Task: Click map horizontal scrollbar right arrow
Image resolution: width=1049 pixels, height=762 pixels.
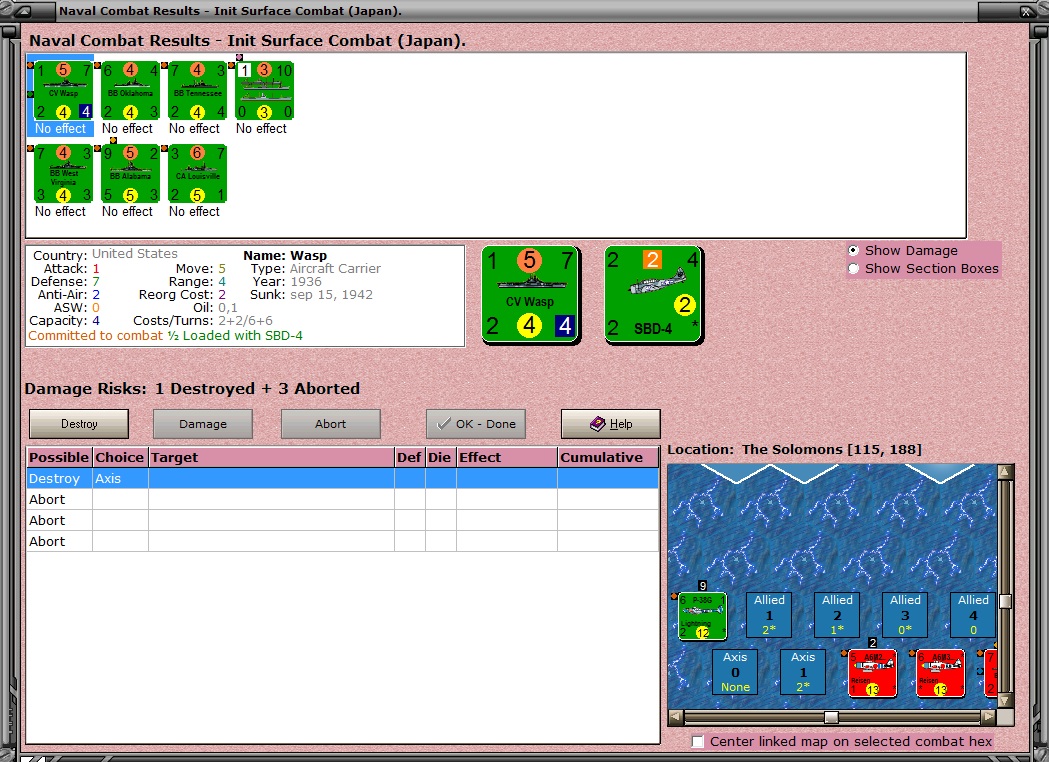Action: [988, 717]
